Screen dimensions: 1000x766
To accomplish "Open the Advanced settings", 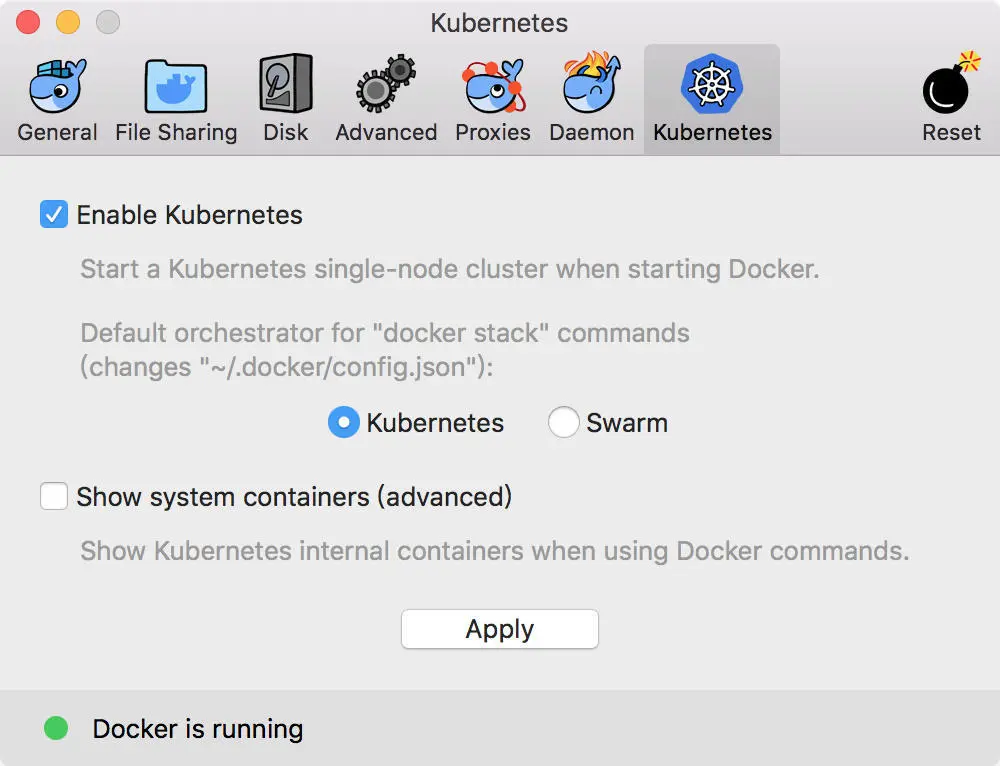I will tap(385, 97).
